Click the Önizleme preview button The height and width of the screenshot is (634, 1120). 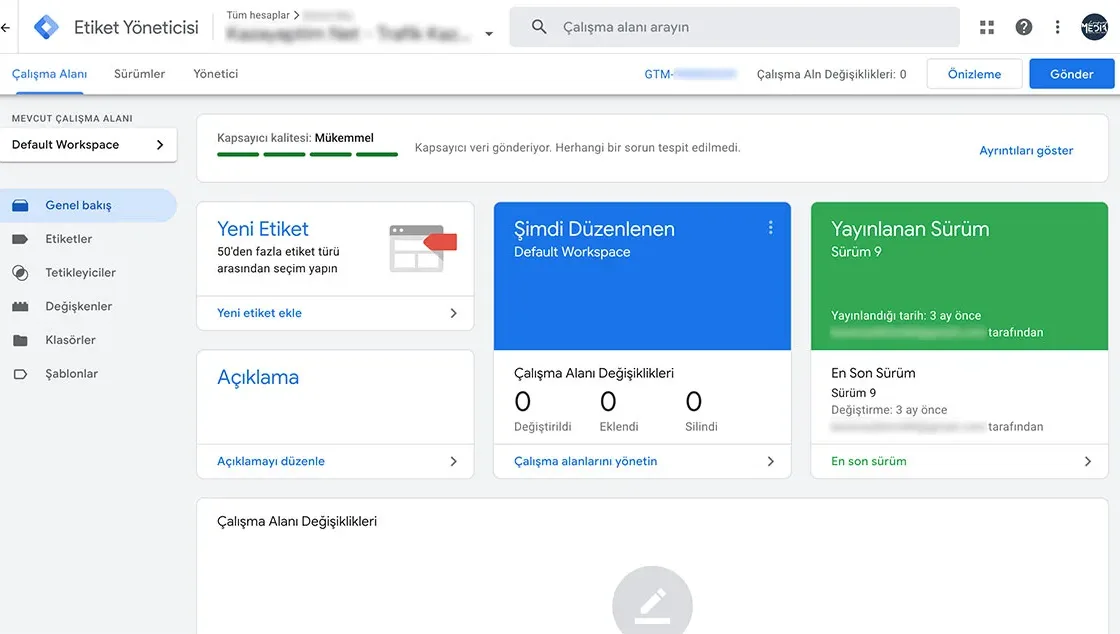[x=973, y=73]
